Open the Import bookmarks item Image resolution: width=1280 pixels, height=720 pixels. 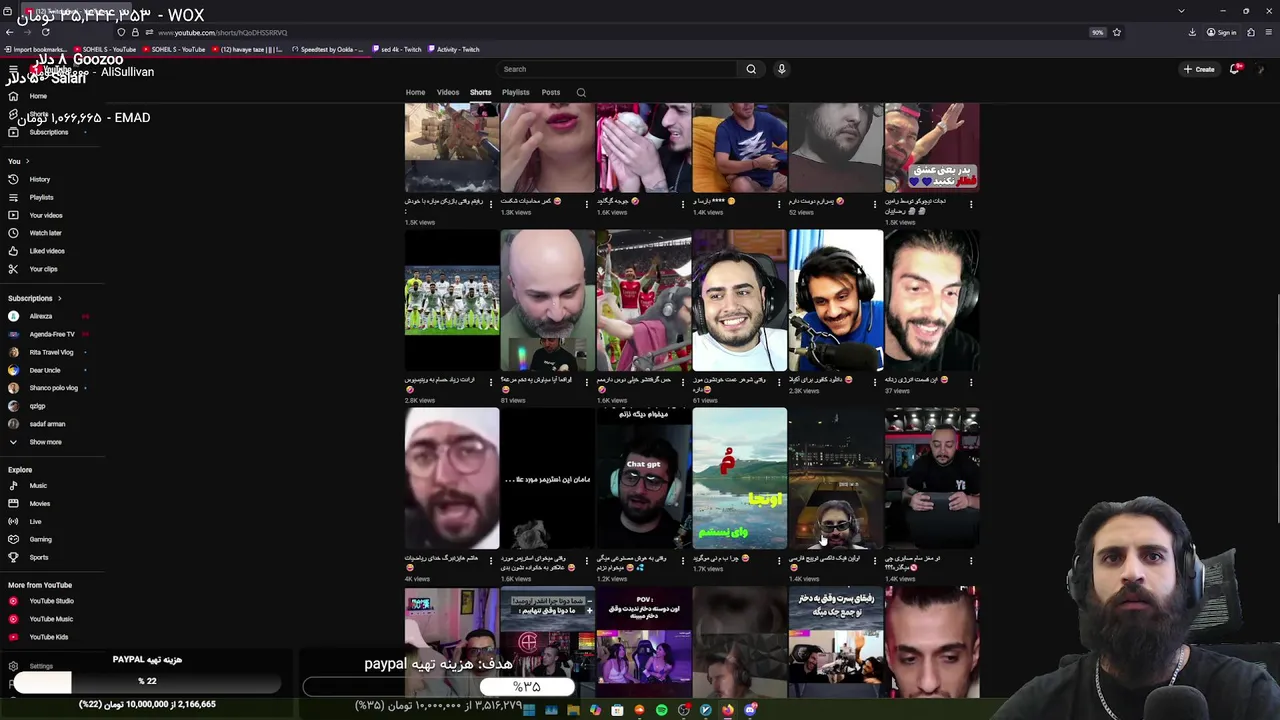coord(35,49)
